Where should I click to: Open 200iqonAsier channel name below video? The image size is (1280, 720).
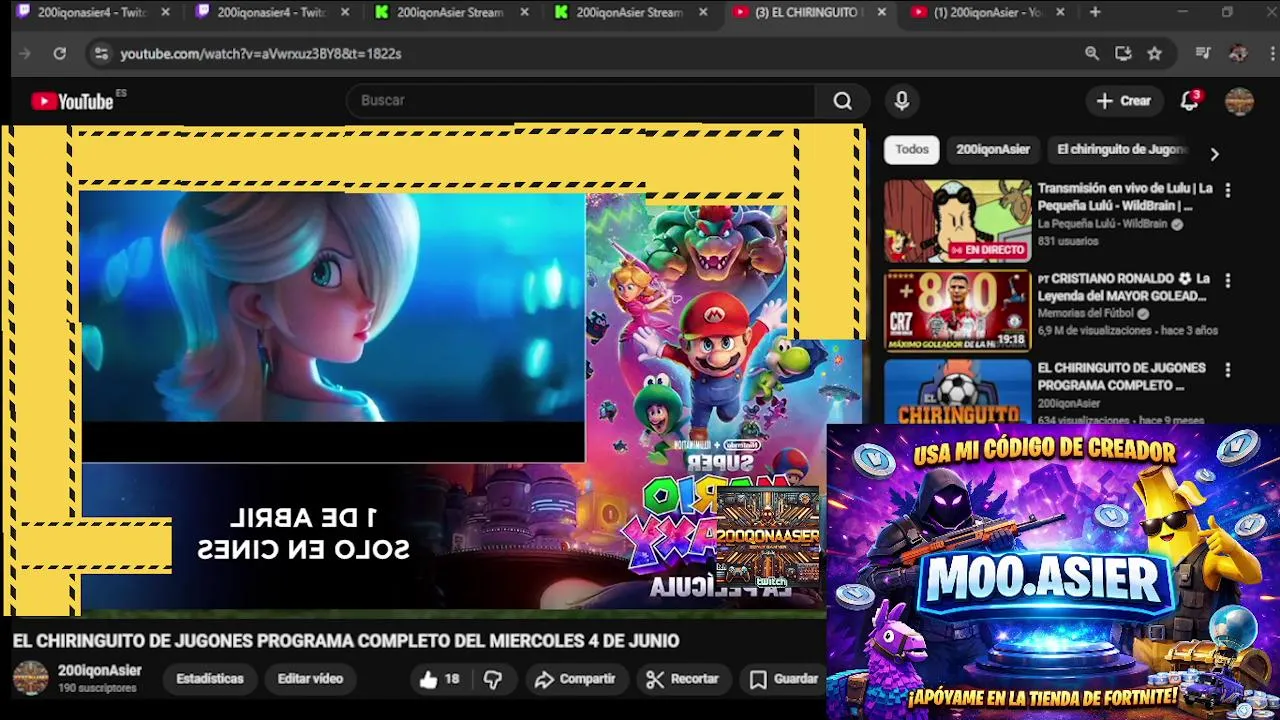[100, 671]
